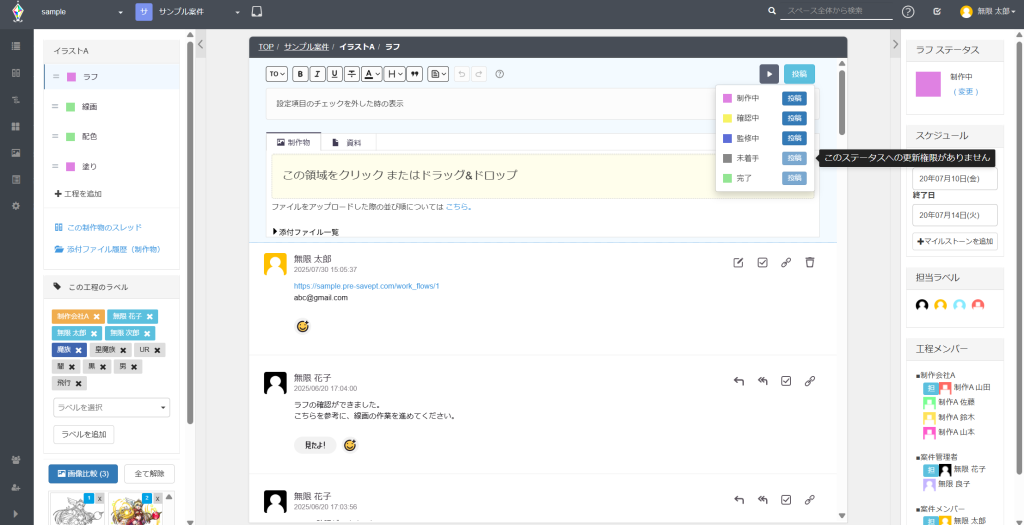Open the ラベルを選択 dropdown
Screen dimensions: 1024x525
click(111, 408)
